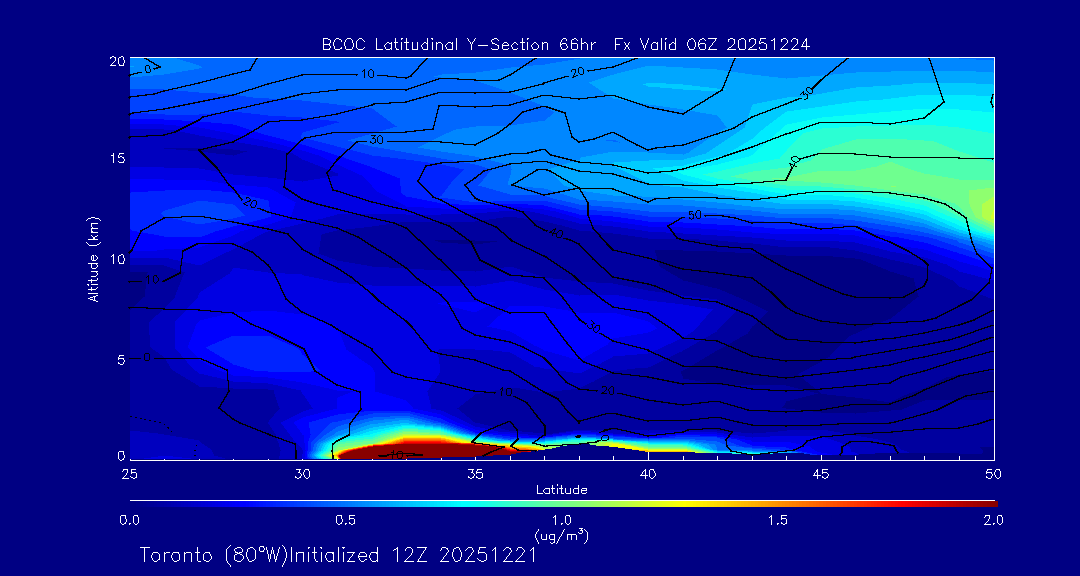Click the colorbar label 1.5
Viewport: 1080px width, 576px height.
tap(778, 520)
